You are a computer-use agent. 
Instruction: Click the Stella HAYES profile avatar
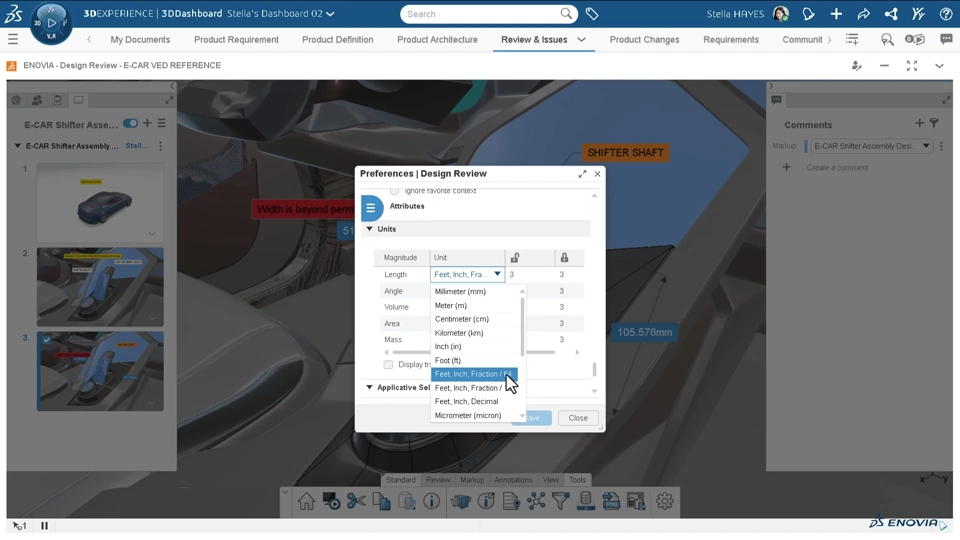point(781,13)
